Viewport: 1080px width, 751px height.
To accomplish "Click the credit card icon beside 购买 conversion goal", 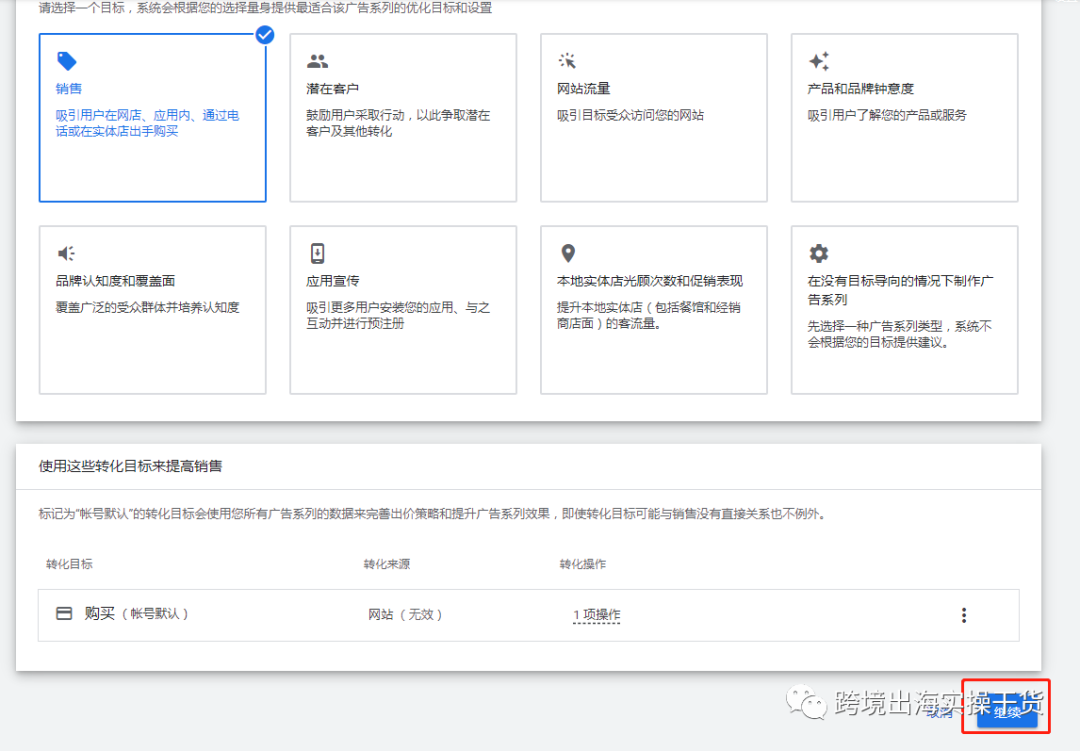I will point(63,614).
